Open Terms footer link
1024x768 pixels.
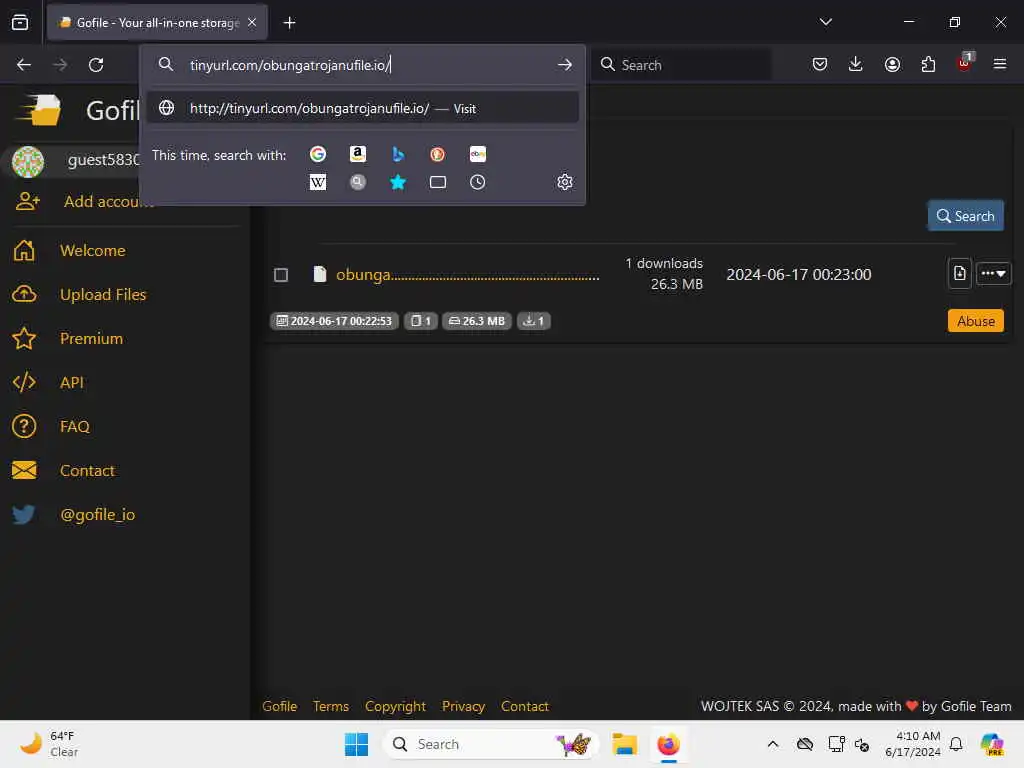(x=330, y=706)
